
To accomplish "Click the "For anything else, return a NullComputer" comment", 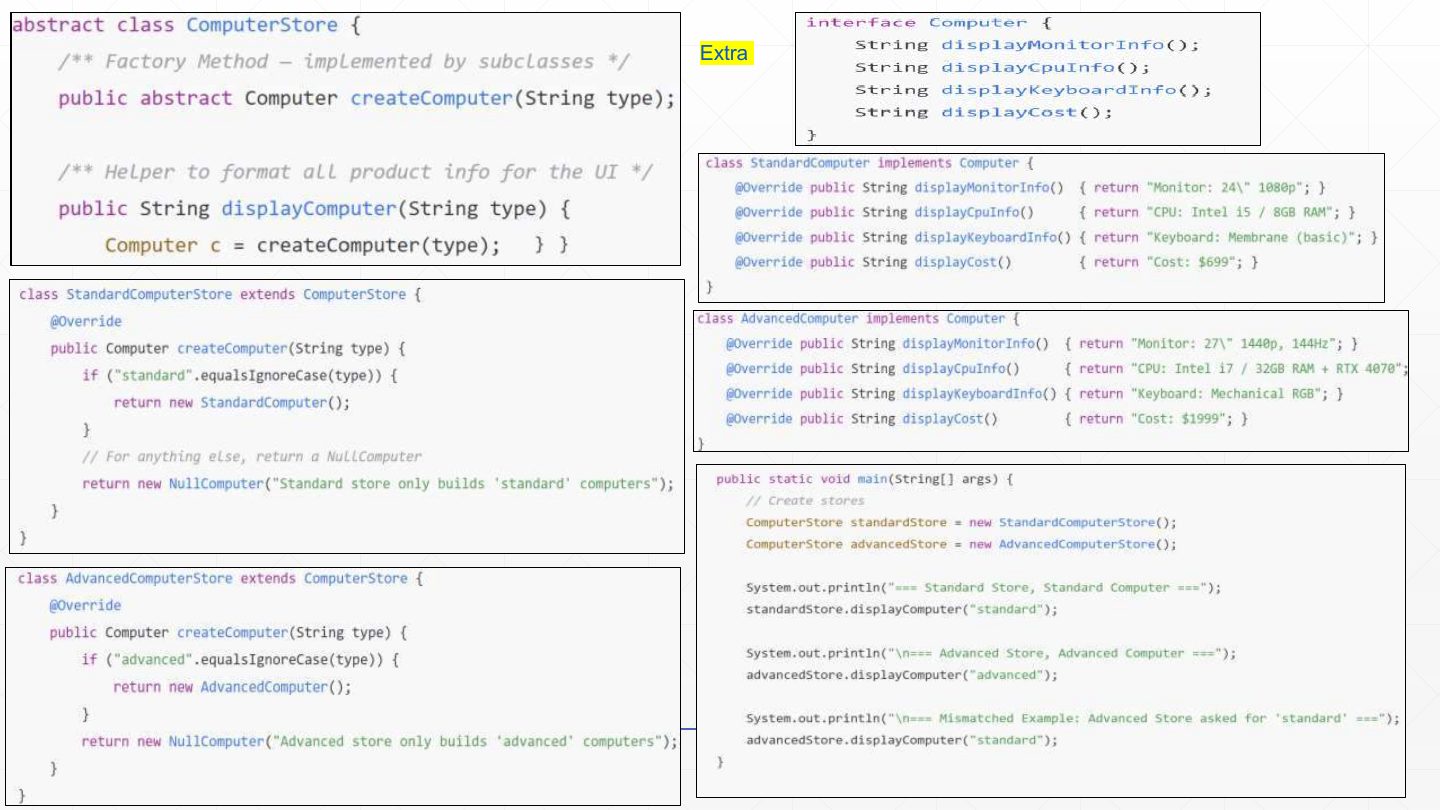I will (x=252, y=457).
